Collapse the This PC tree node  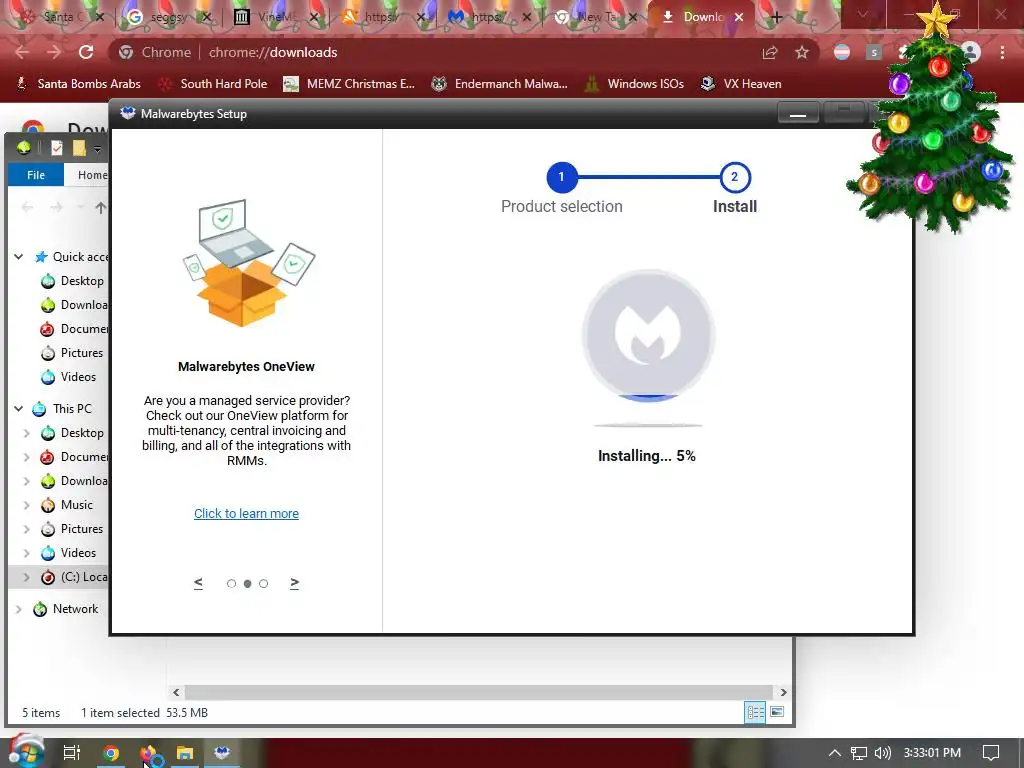[19, 409]
